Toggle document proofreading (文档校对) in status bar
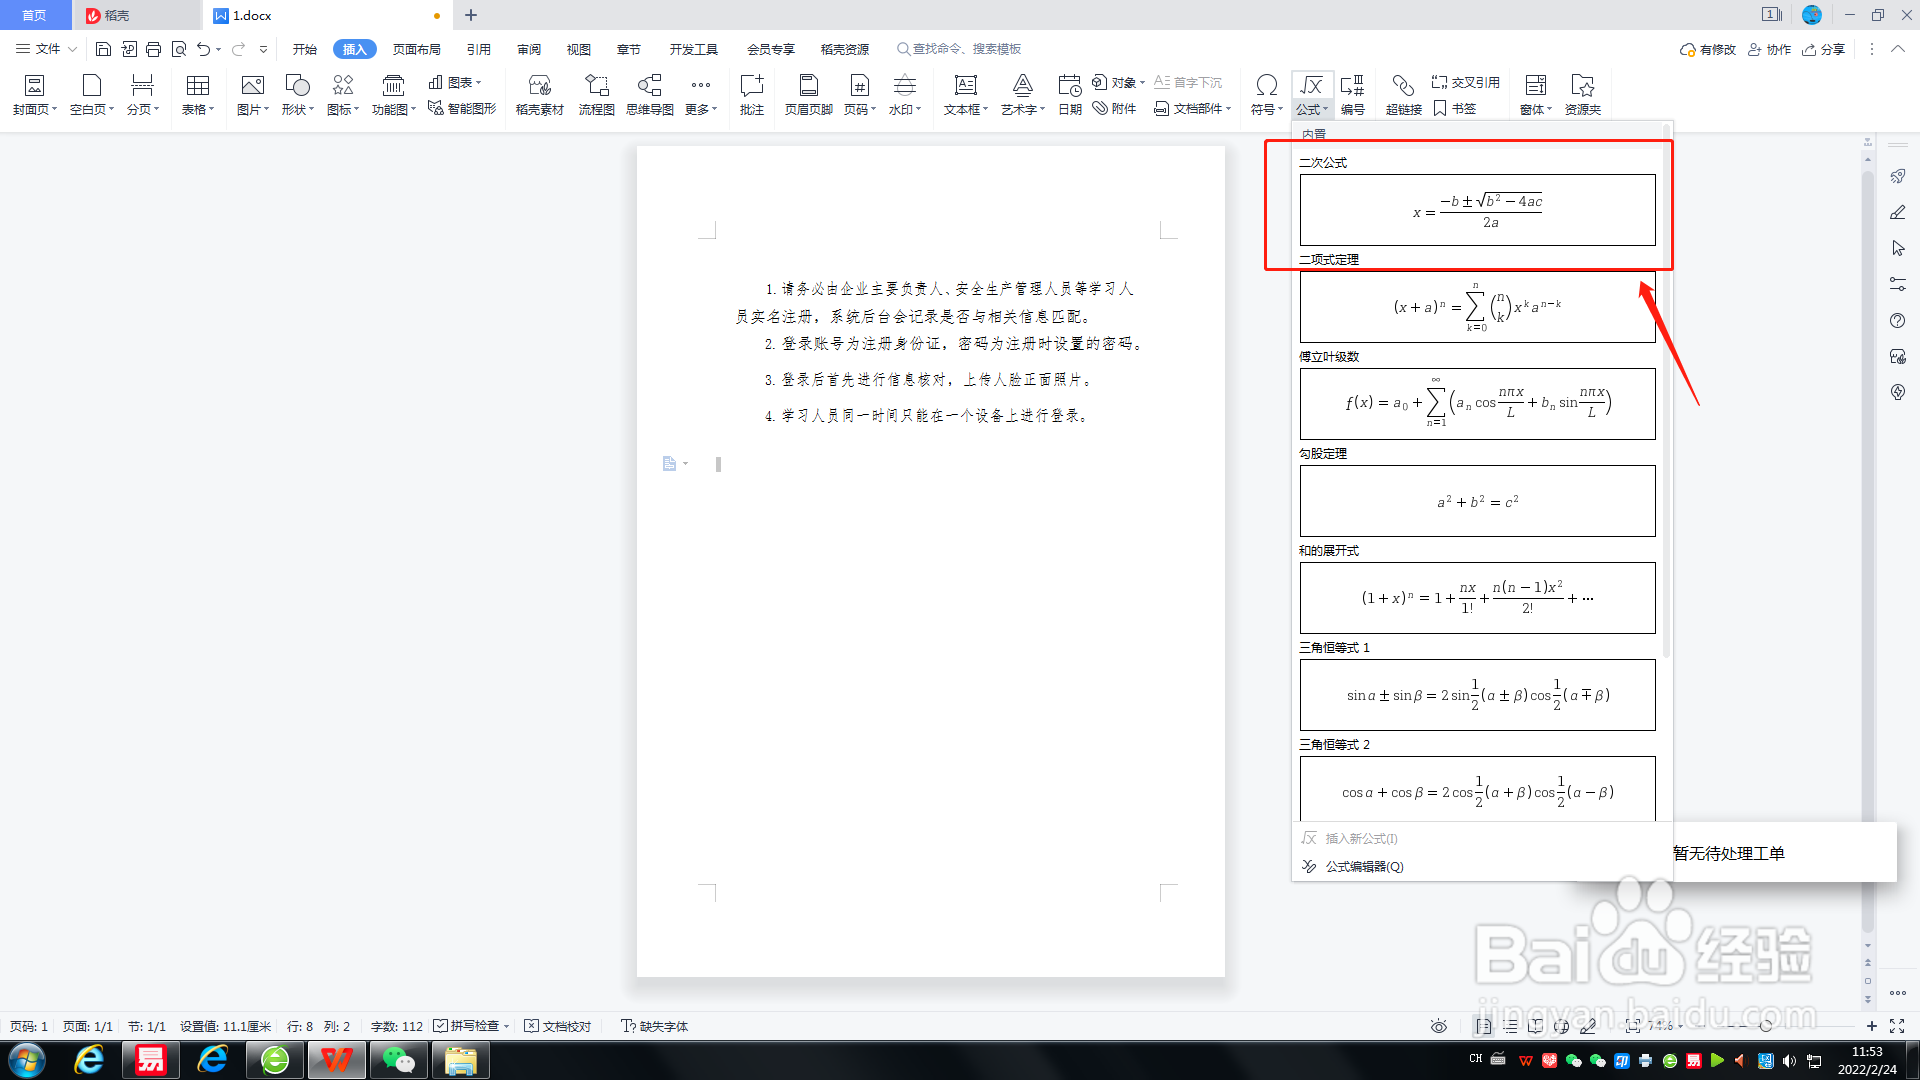The image size is (1920, 1080). click(x=558, y=1026)
